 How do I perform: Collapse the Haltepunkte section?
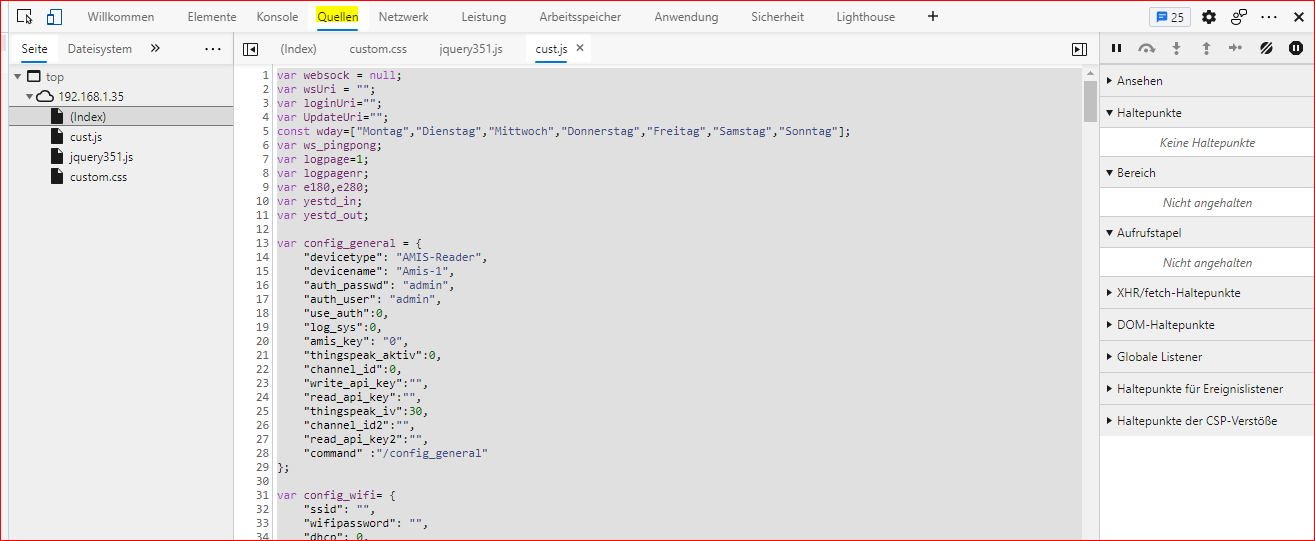[x=1207, y=113]
